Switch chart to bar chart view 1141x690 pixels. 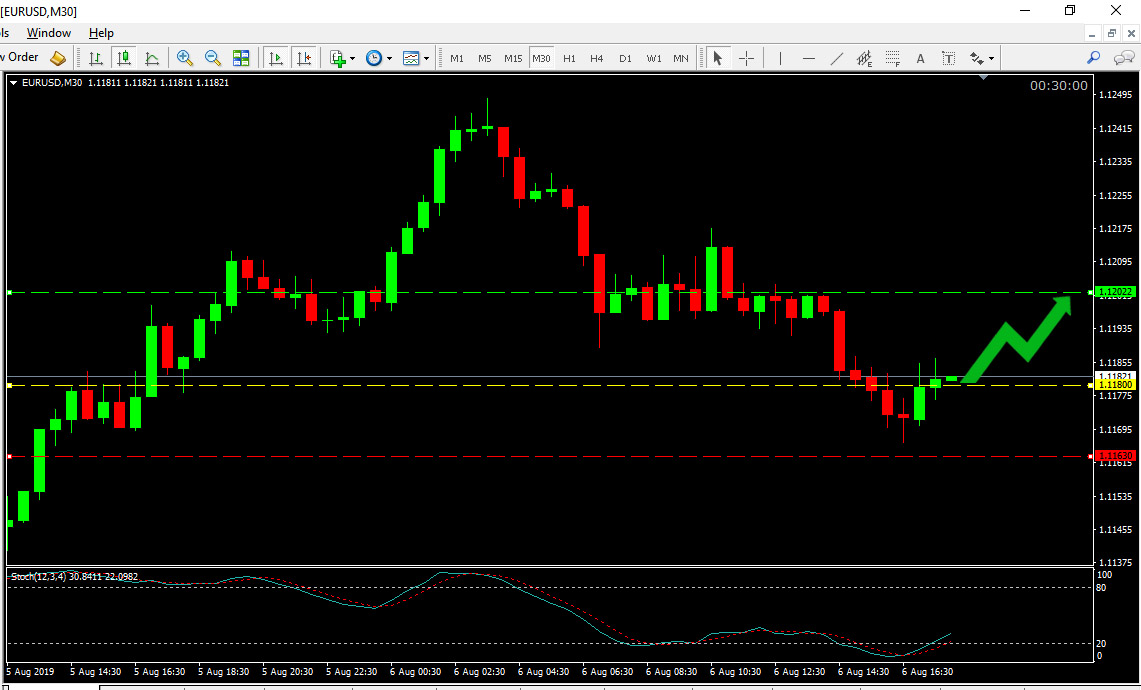[x=96, y=58]
